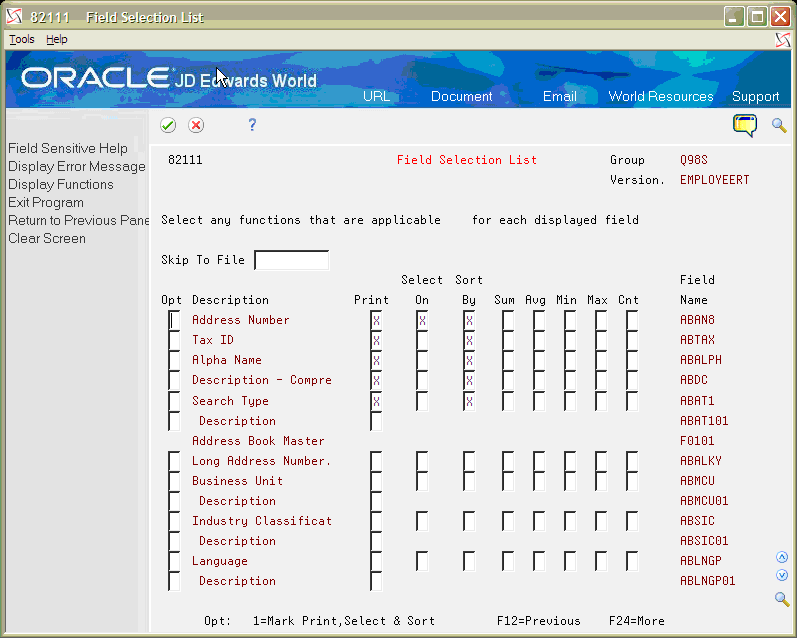Click the title bar application icon
The width and height of the screenshot is (797, 638).
[x=14, y=17]
